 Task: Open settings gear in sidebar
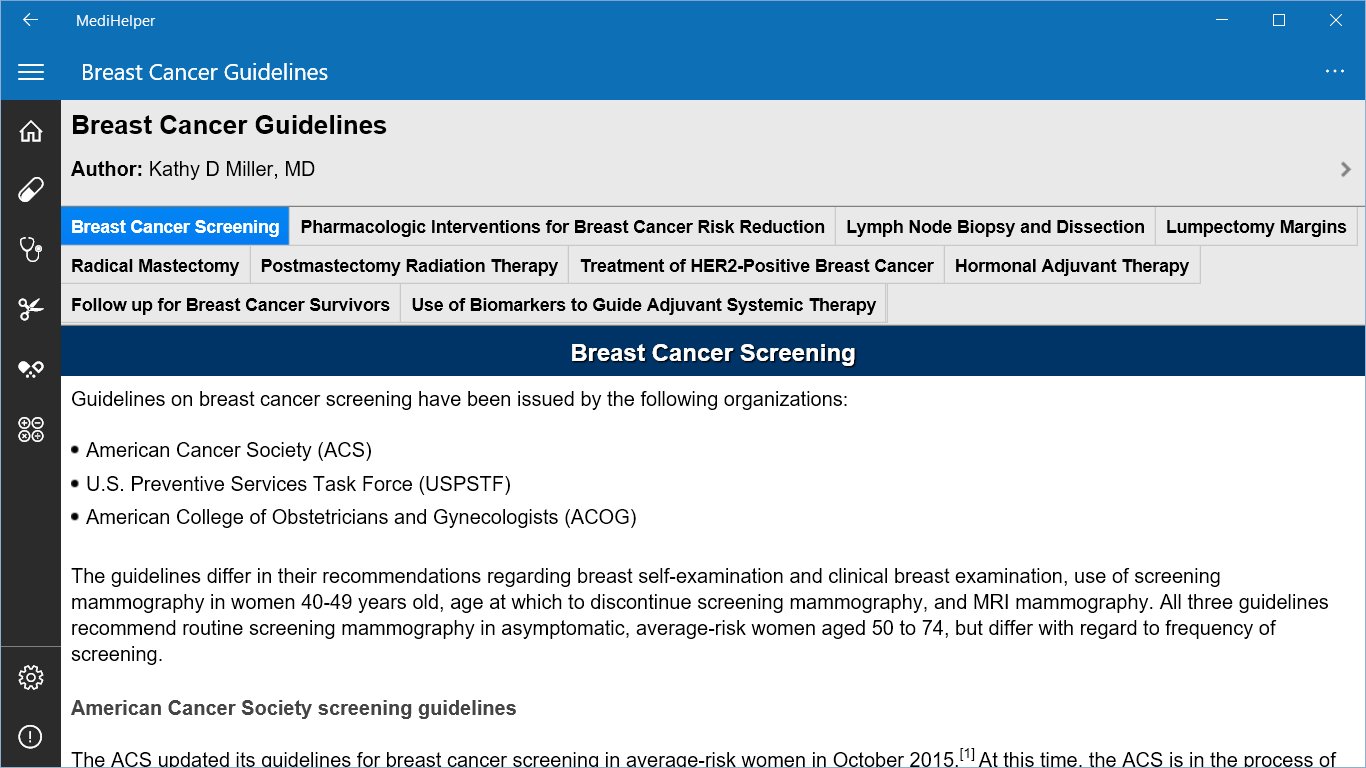point(31,678)
